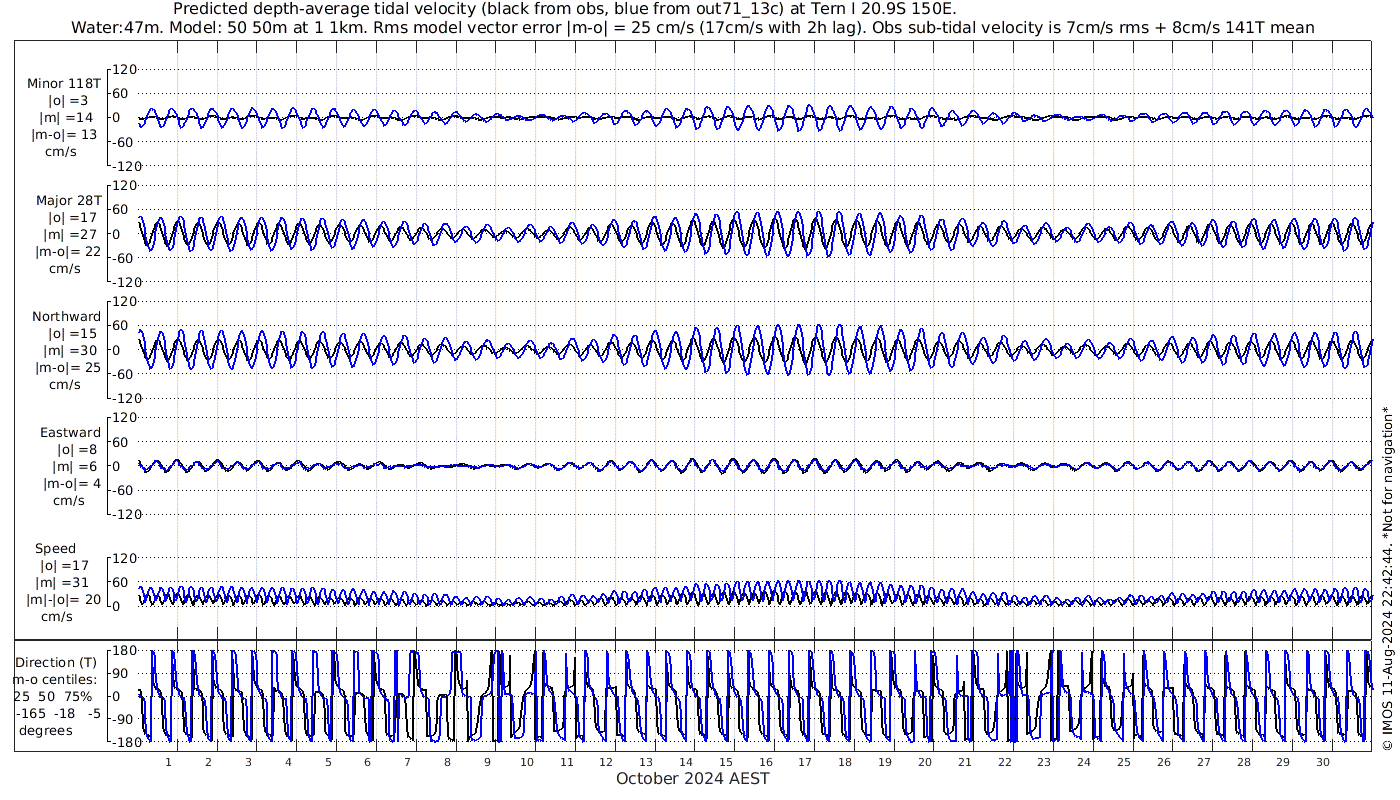Click '|m| =14' in the Minor panel
The image size is (1400, 800).
[67, 117]
